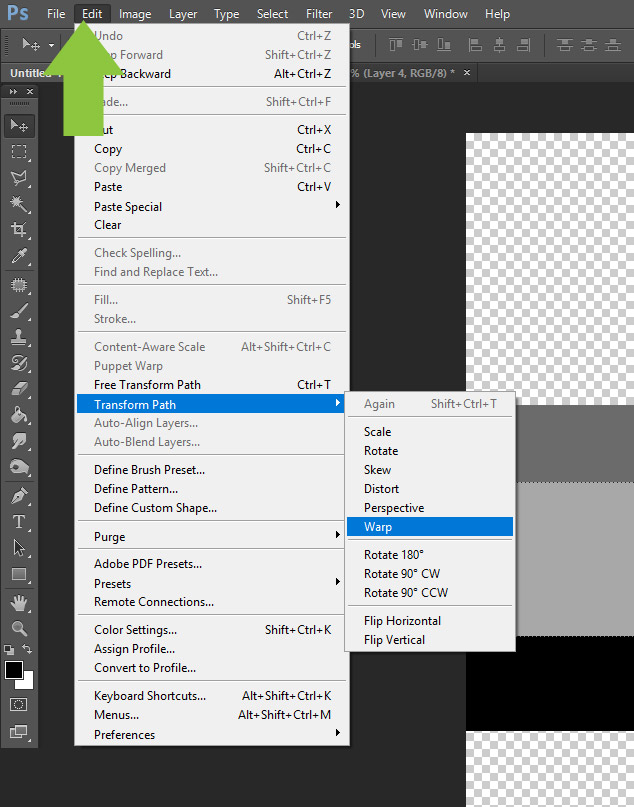The height and width of the screenshot is (807, 634).
Task: Select the Move tool
Action: [x=19, y=126]
